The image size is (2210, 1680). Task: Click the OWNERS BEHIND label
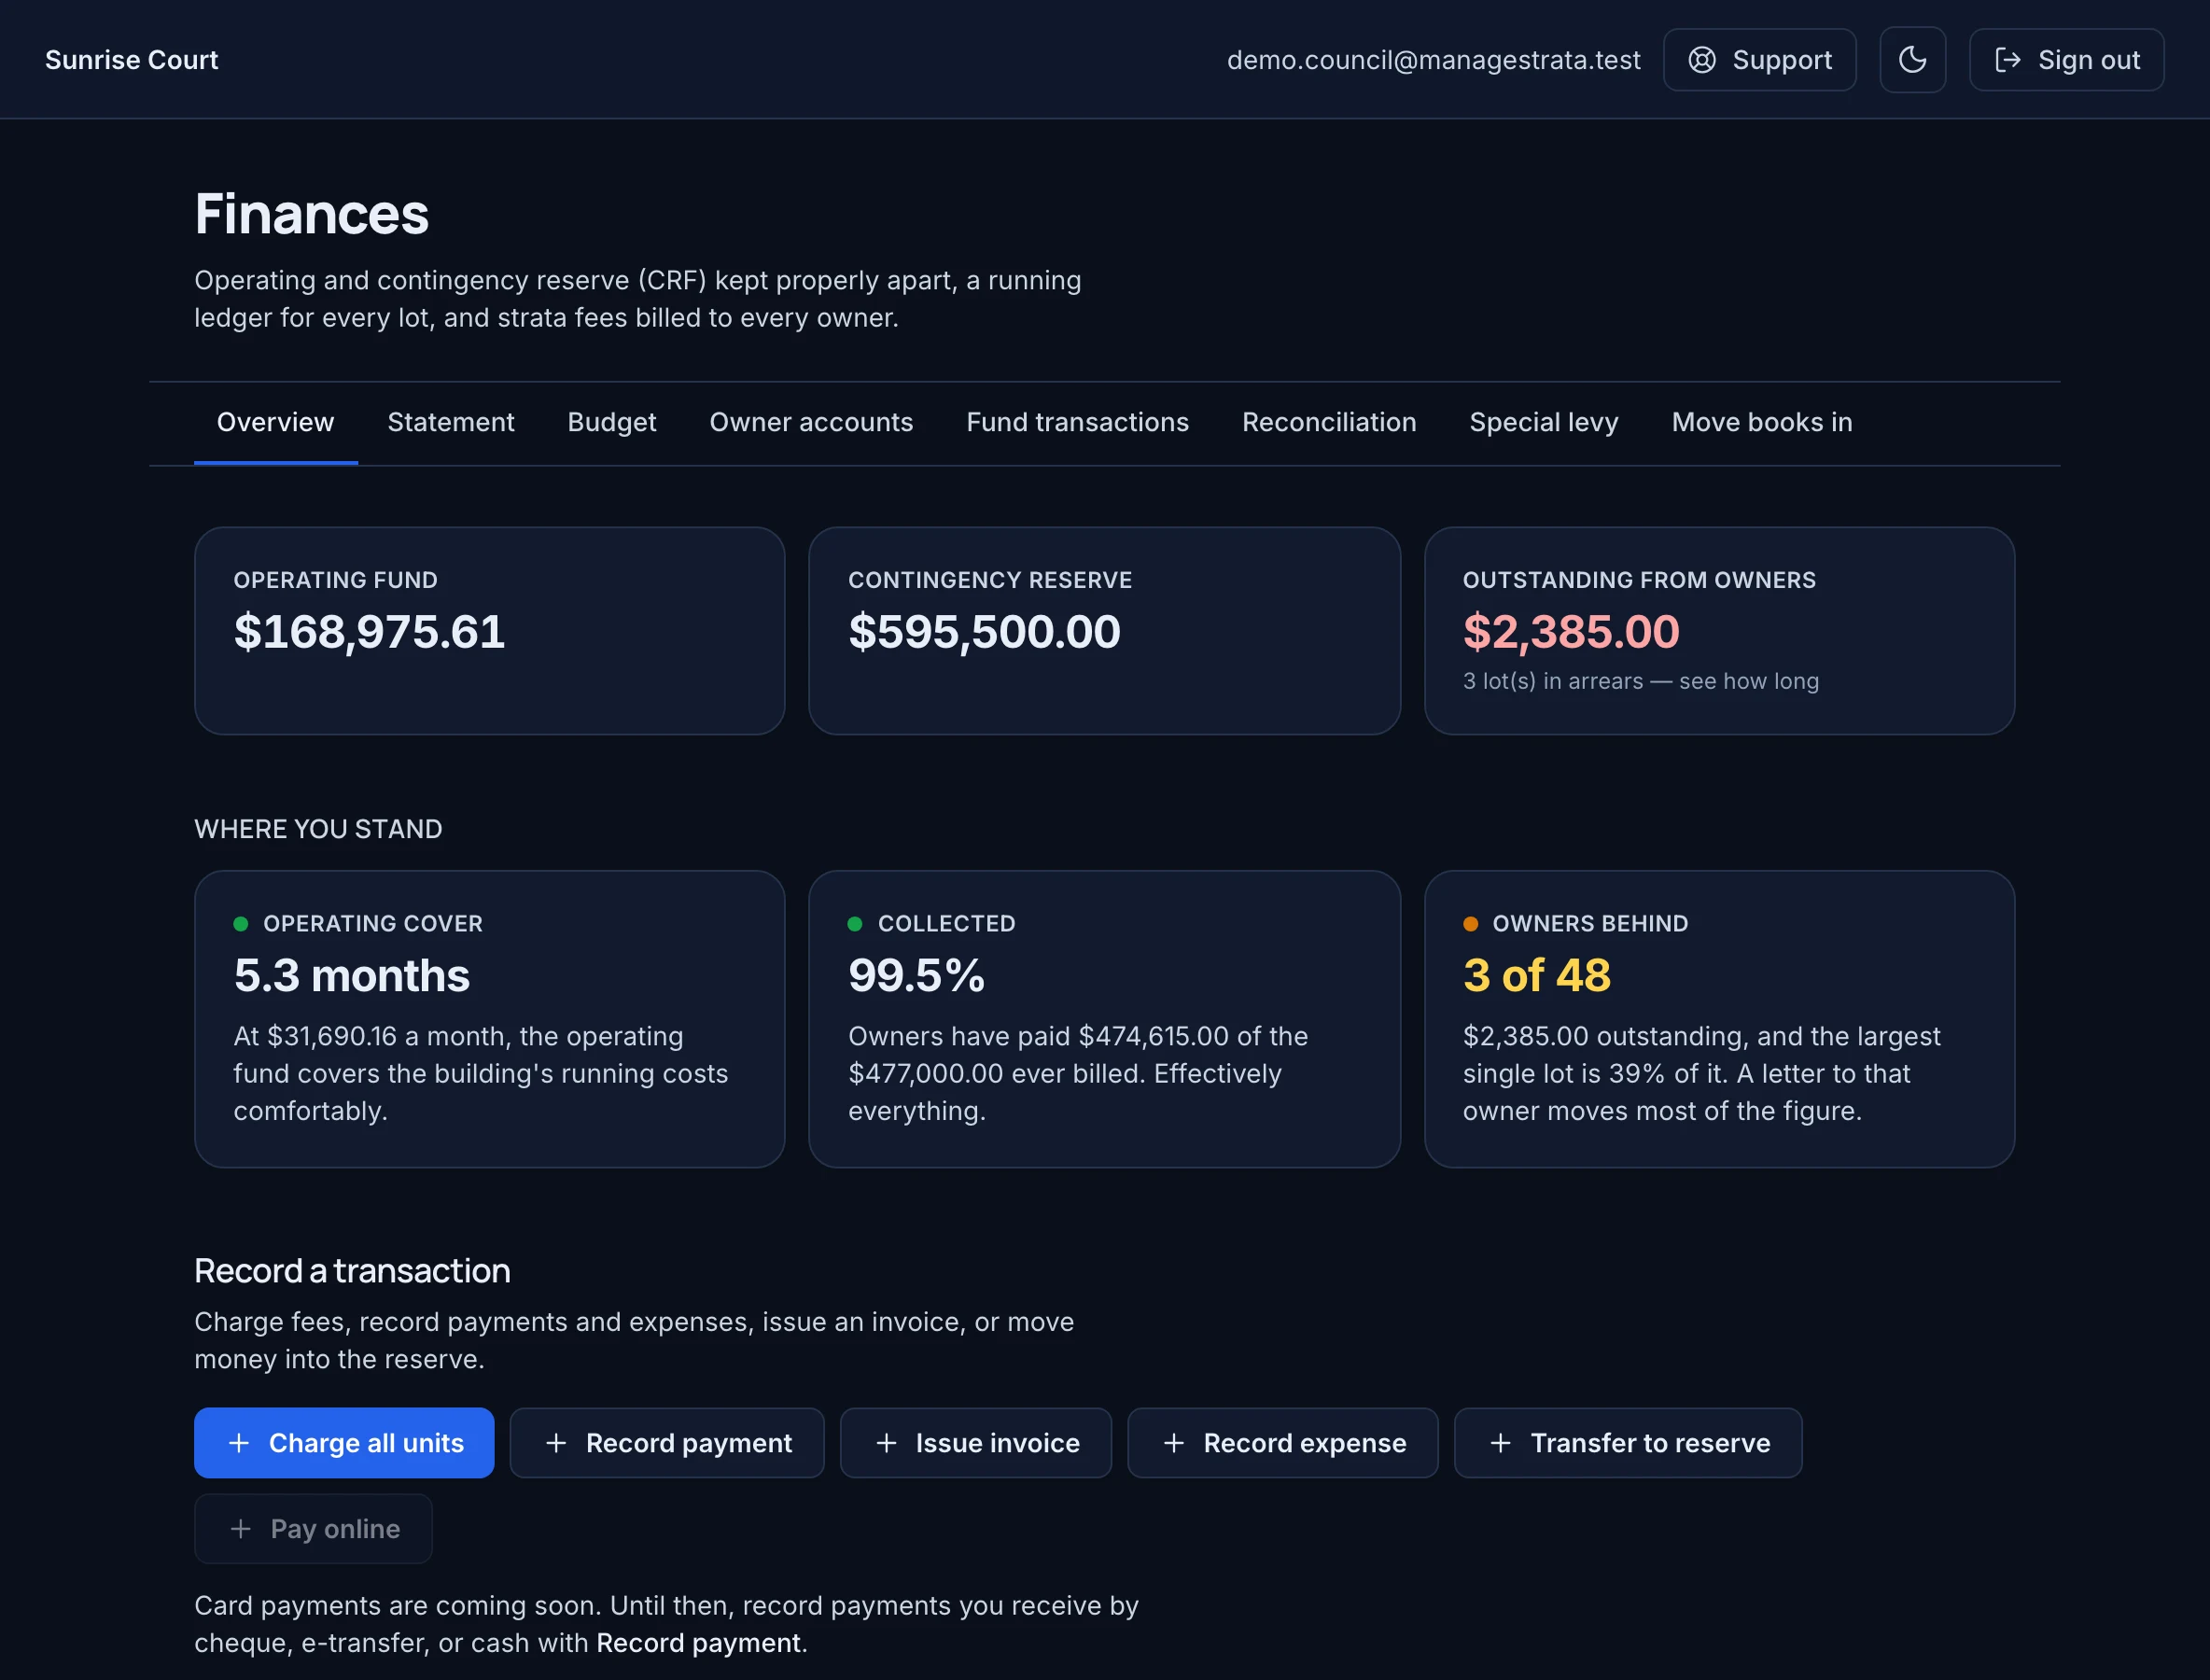1590,924
